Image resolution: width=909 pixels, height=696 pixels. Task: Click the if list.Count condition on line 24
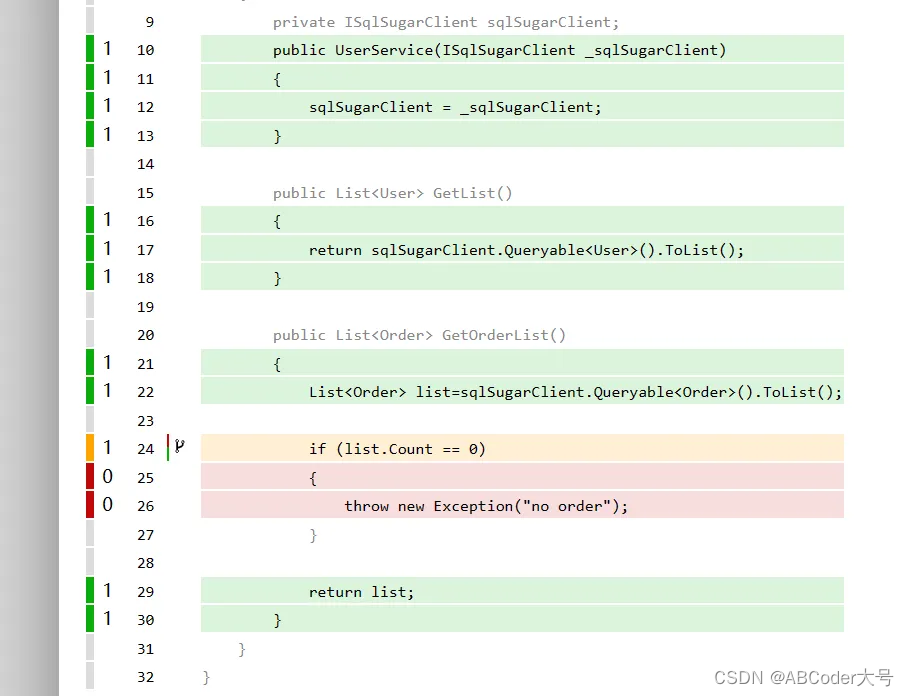(400, 448)
